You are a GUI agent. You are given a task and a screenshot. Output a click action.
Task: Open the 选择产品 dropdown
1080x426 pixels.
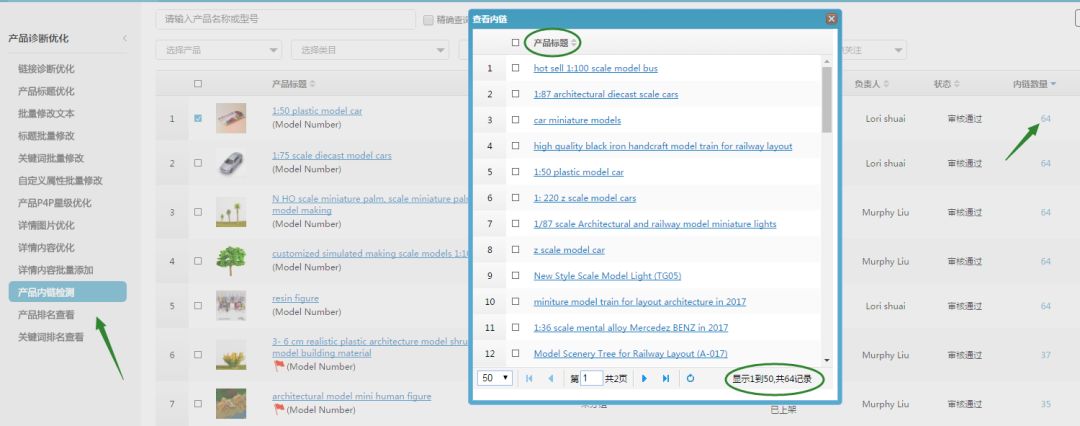(x=218, y=50)
